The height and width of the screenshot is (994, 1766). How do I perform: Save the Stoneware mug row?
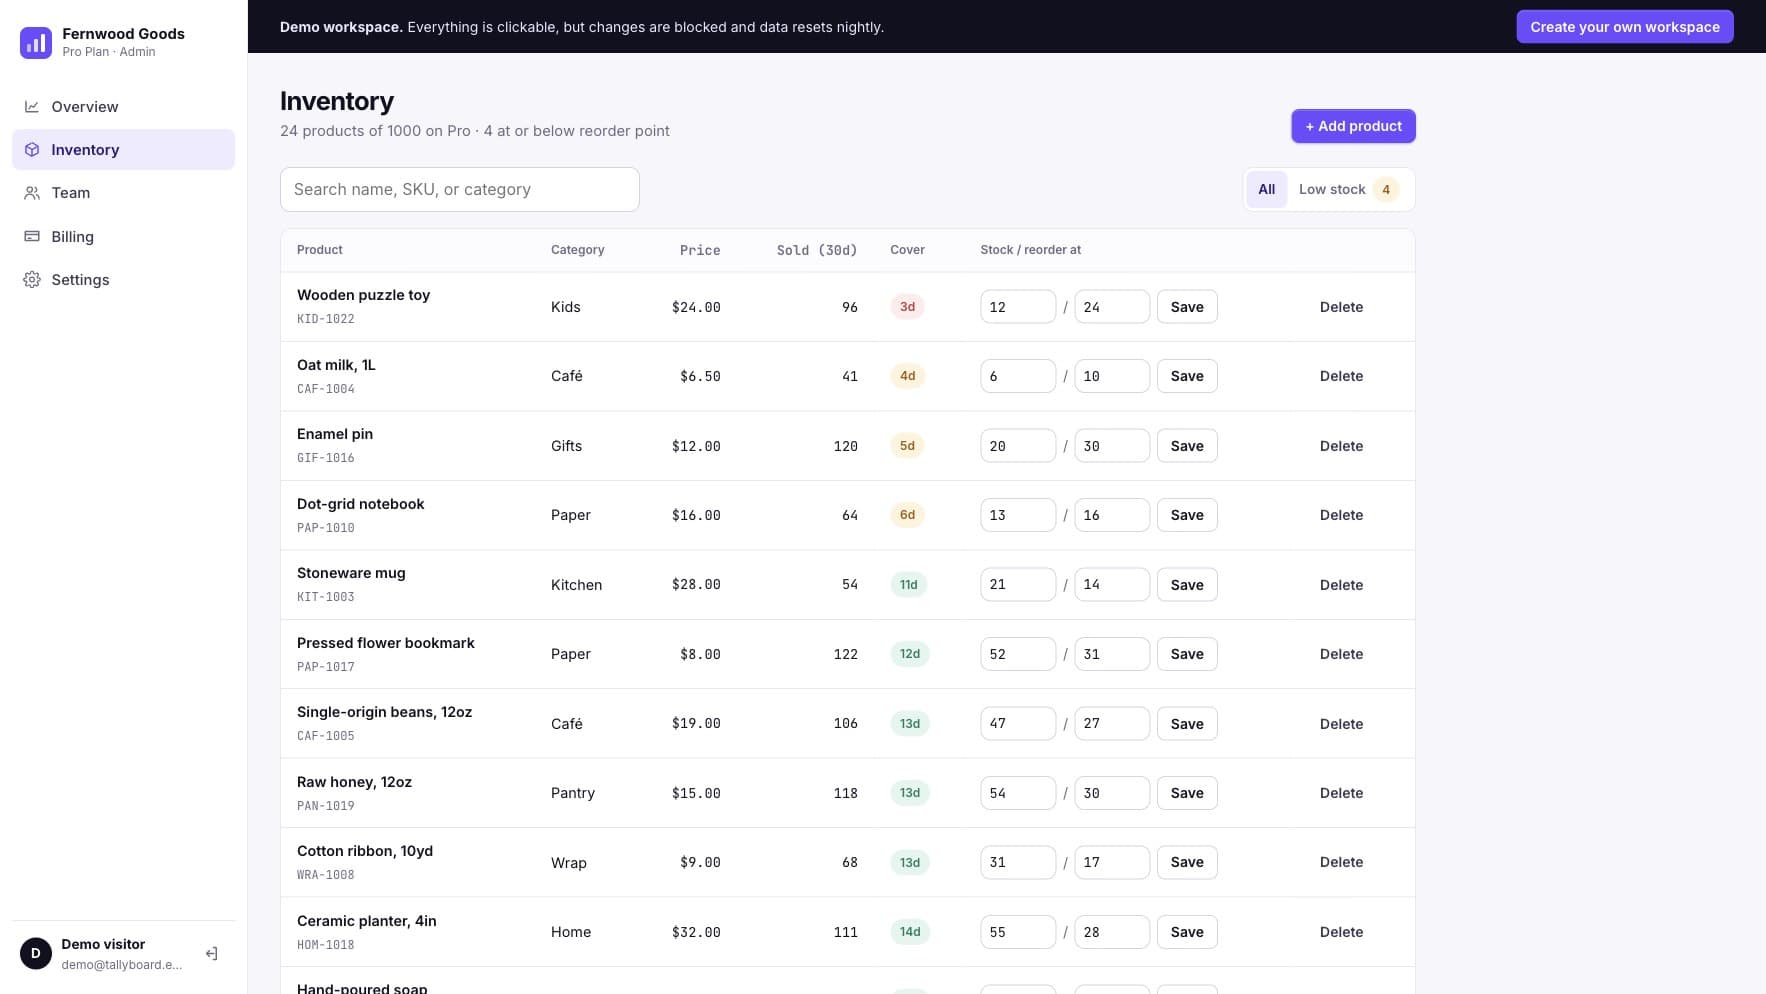(x=1187, y=585)
